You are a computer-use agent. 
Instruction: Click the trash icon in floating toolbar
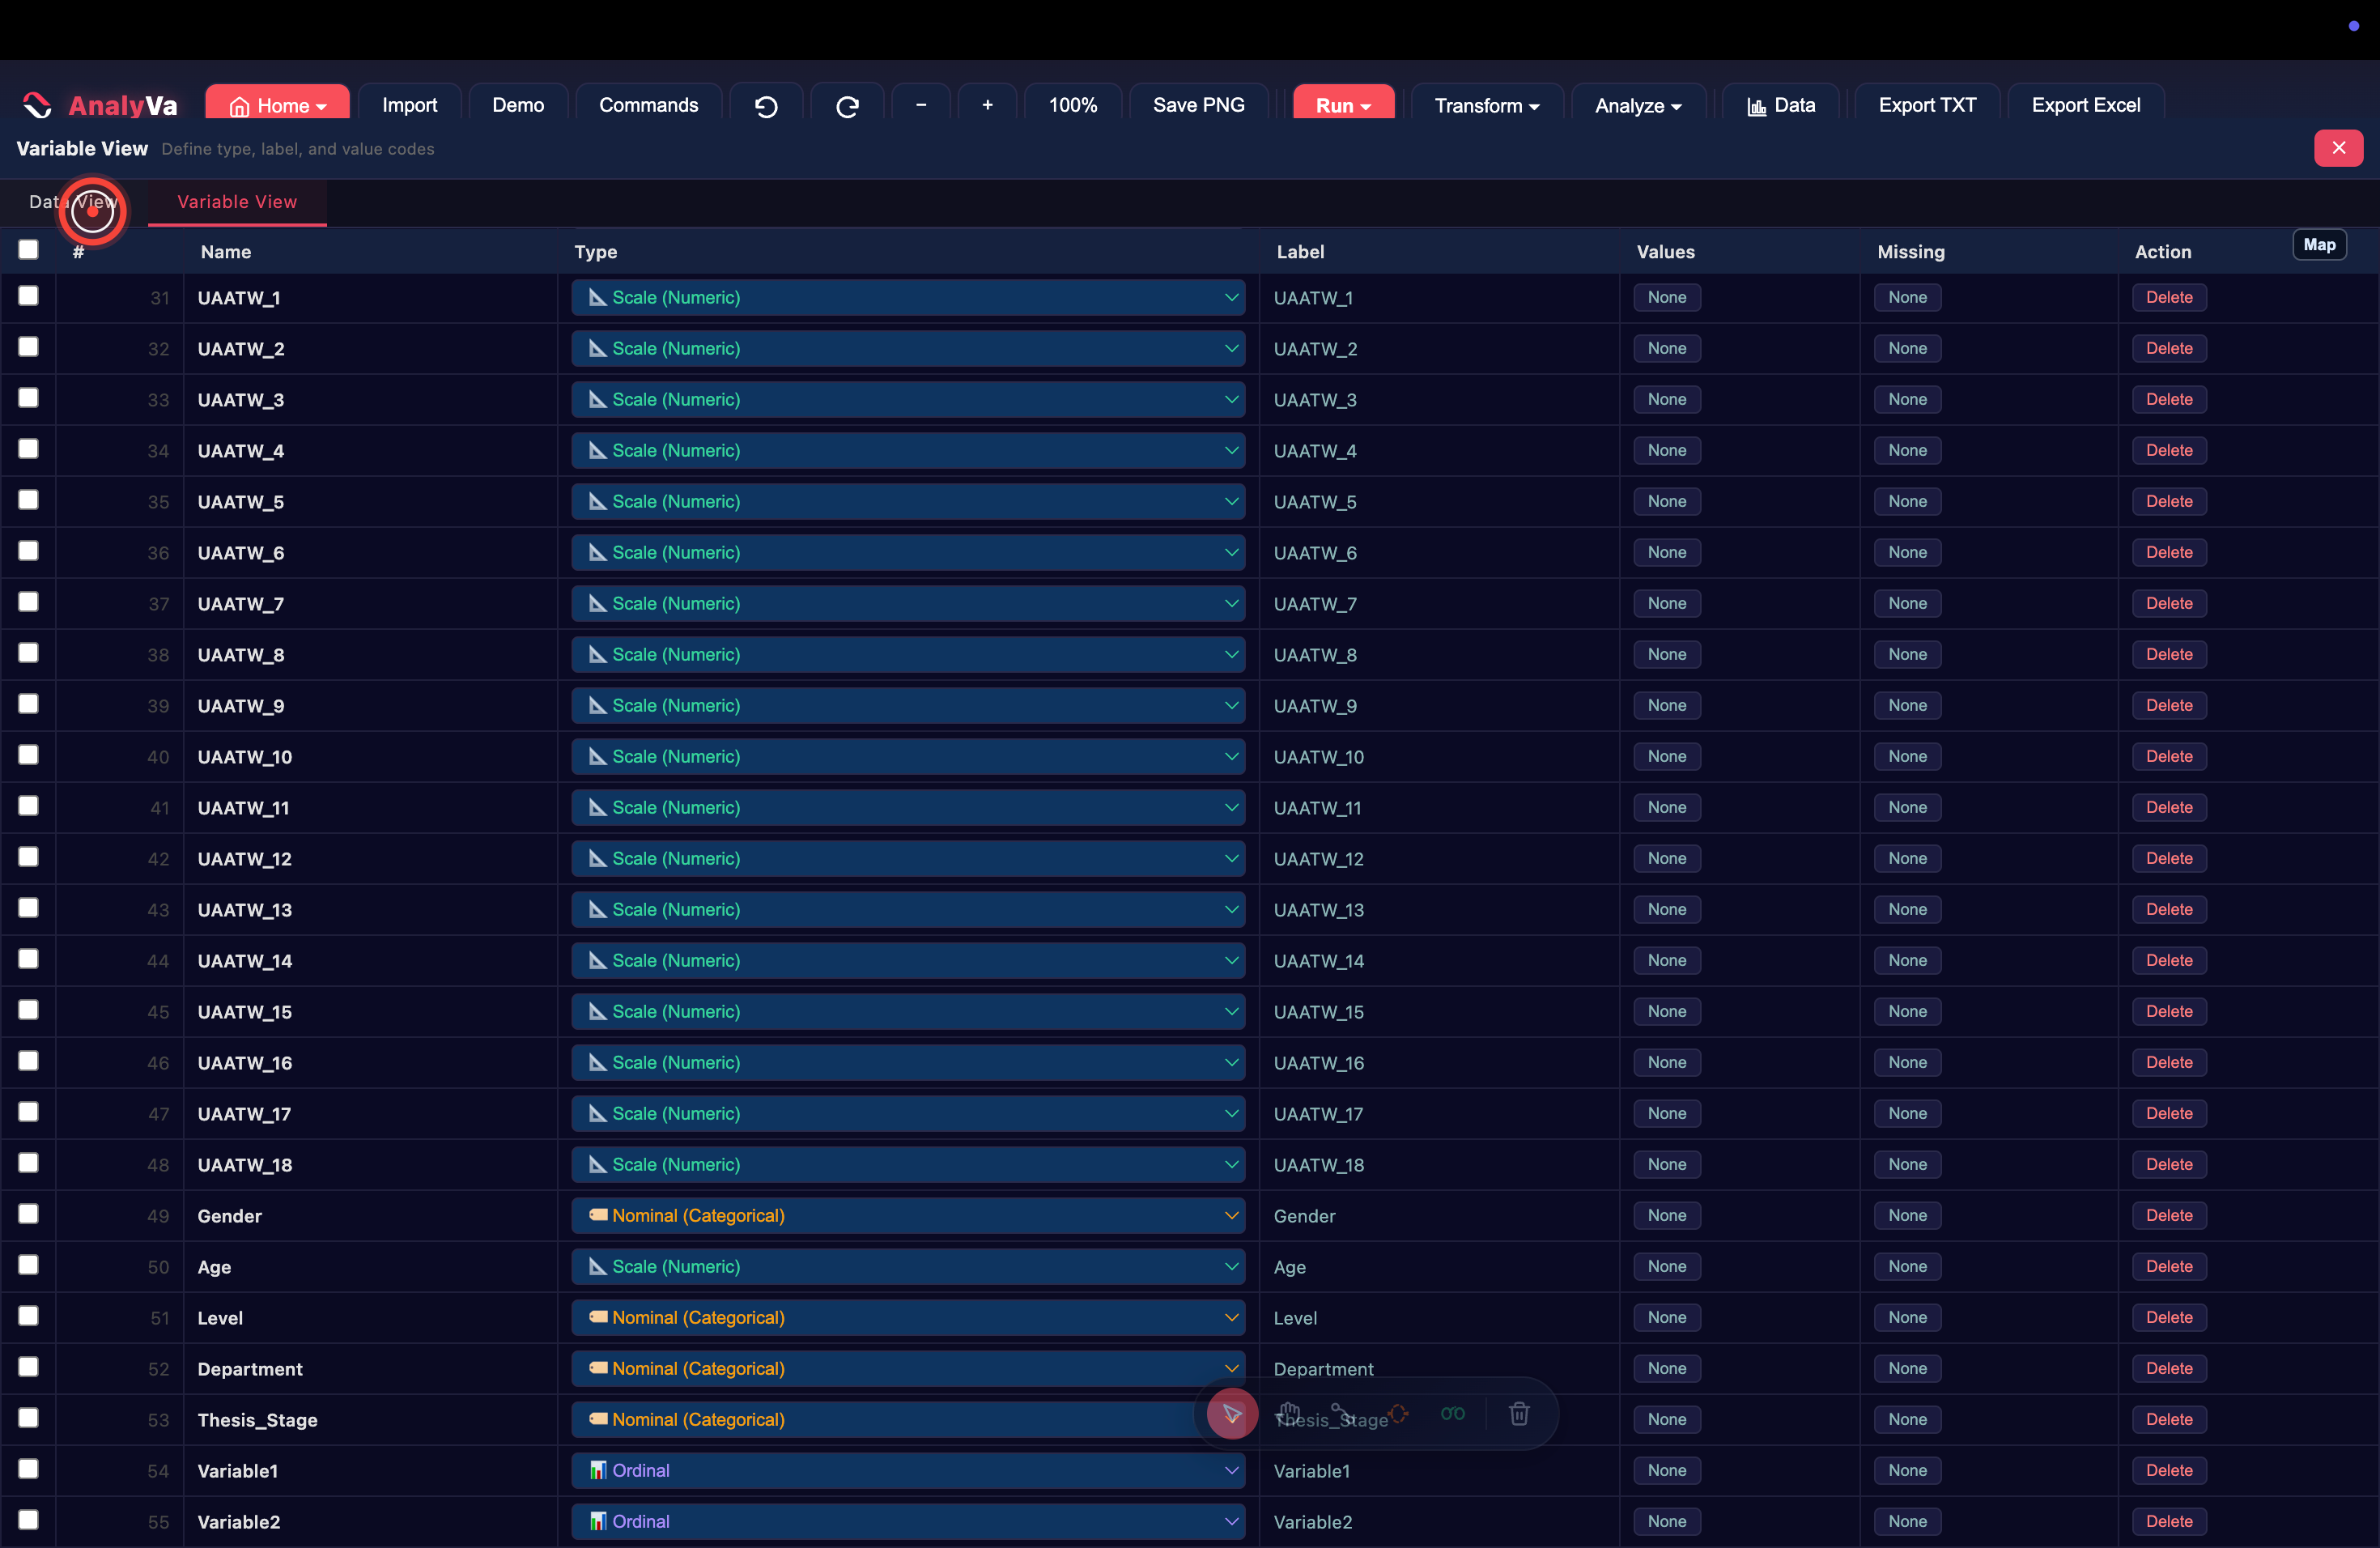(x=1519, y=1413)
